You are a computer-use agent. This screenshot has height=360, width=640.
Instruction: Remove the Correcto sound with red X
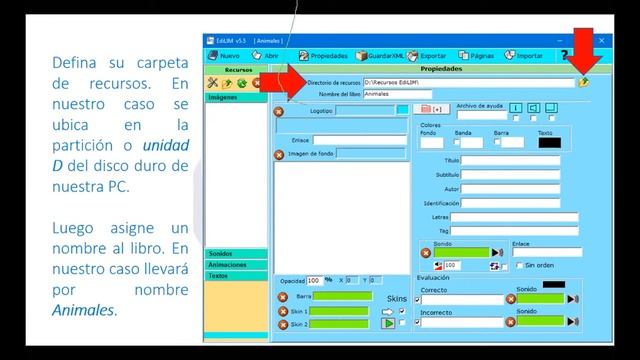511,299
